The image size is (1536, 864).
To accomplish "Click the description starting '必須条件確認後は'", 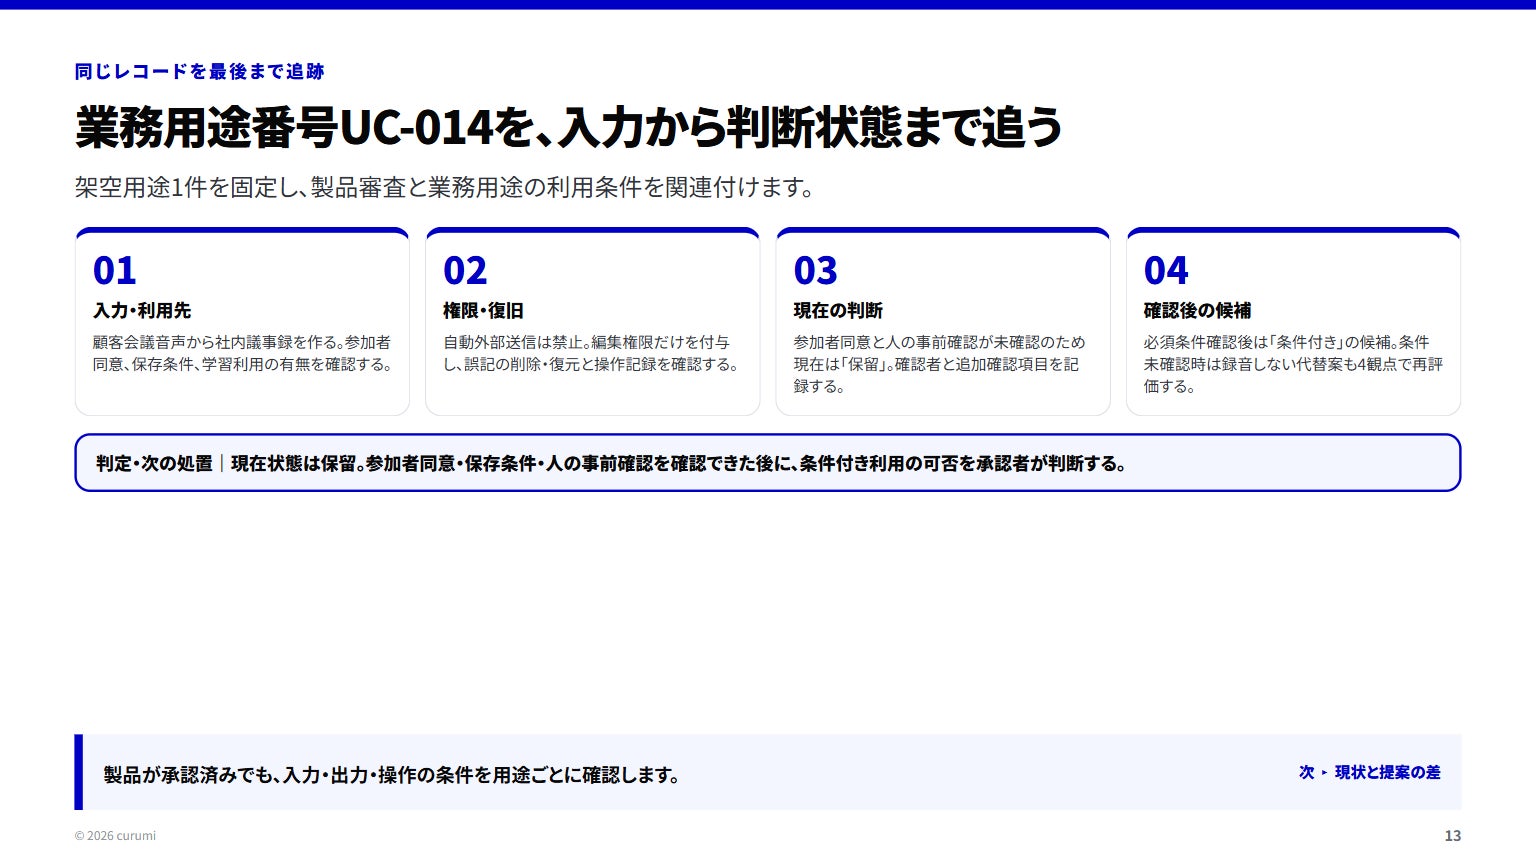I will (x=1293, y=364).
